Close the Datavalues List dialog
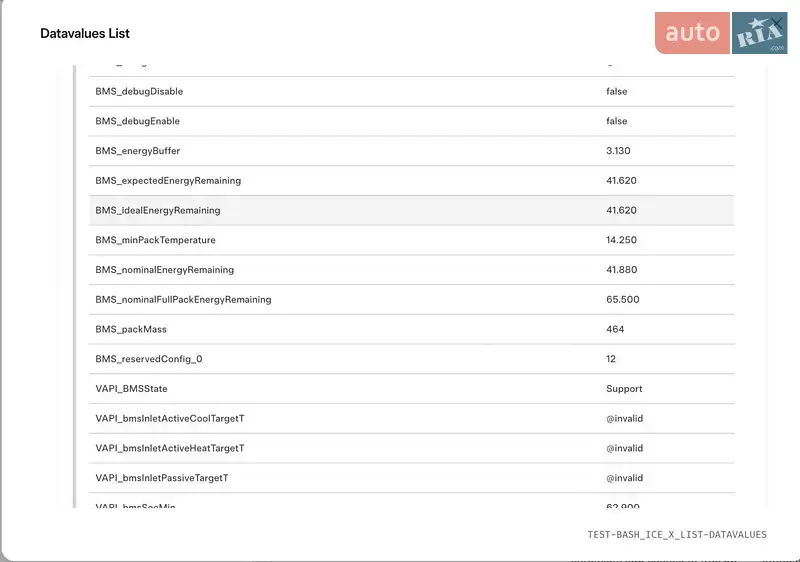This screenshot has height=562, width=800. (x=776, y=22)
